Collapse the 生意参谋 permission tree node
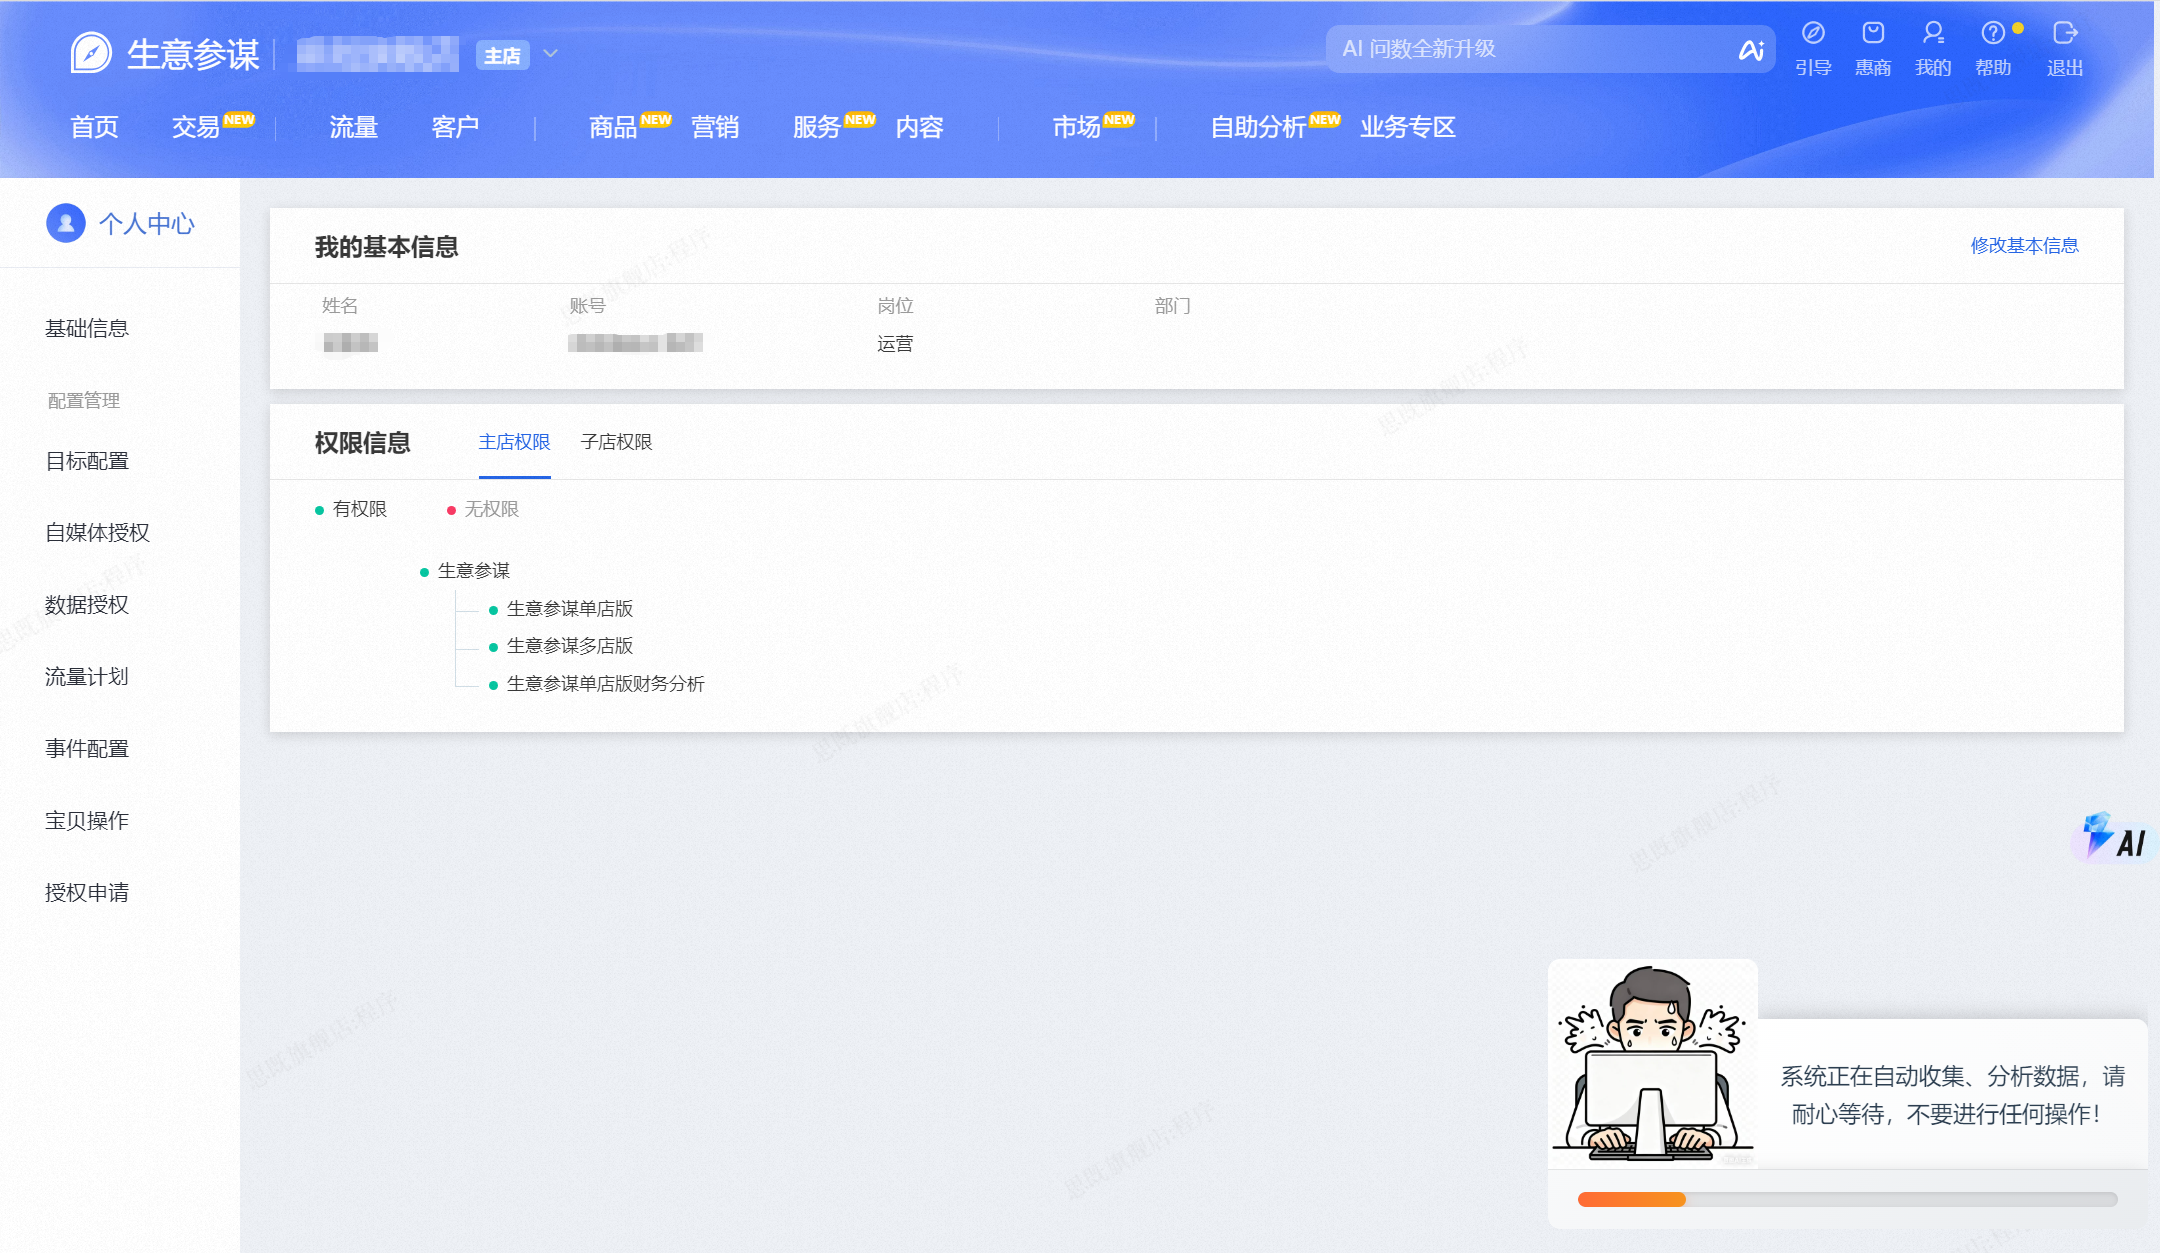Image resolution: width=2160 pixels, height=1253 pixels. tap(424, 571)
